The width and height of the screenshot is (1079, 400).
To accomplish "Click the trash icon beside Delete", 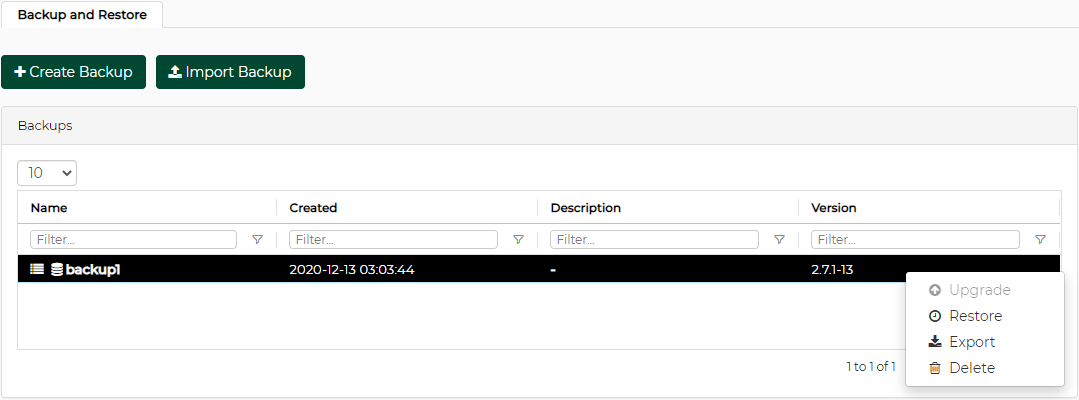I will 935,368.
